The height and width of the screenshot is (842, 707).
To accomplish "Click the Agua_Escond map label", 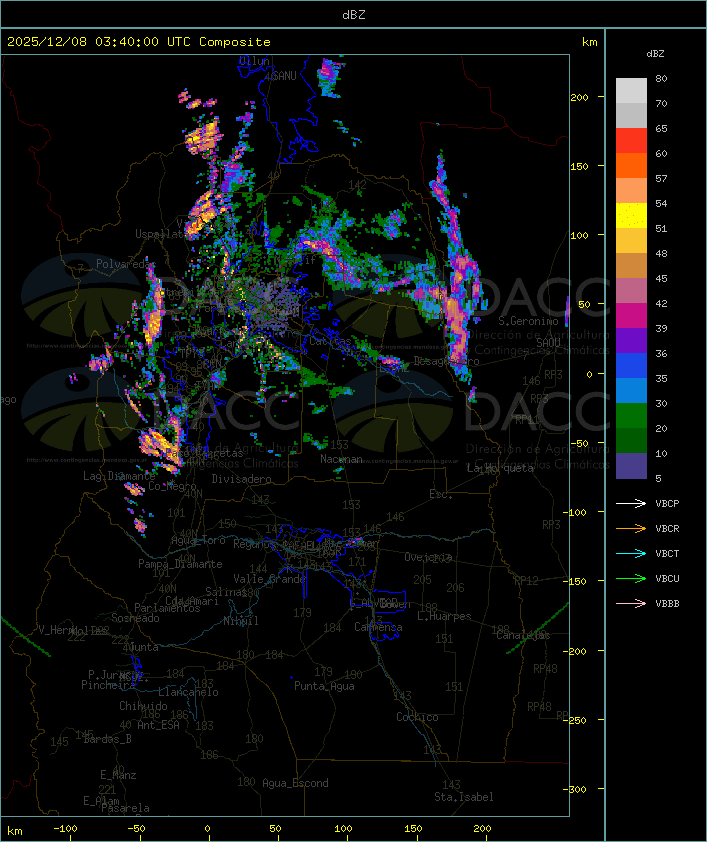I will 295,783.
